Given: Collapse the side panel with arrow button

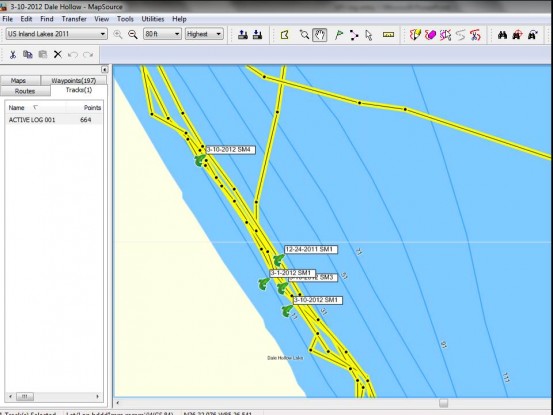Looking at the screenshot, I should (x=104, y=69).
